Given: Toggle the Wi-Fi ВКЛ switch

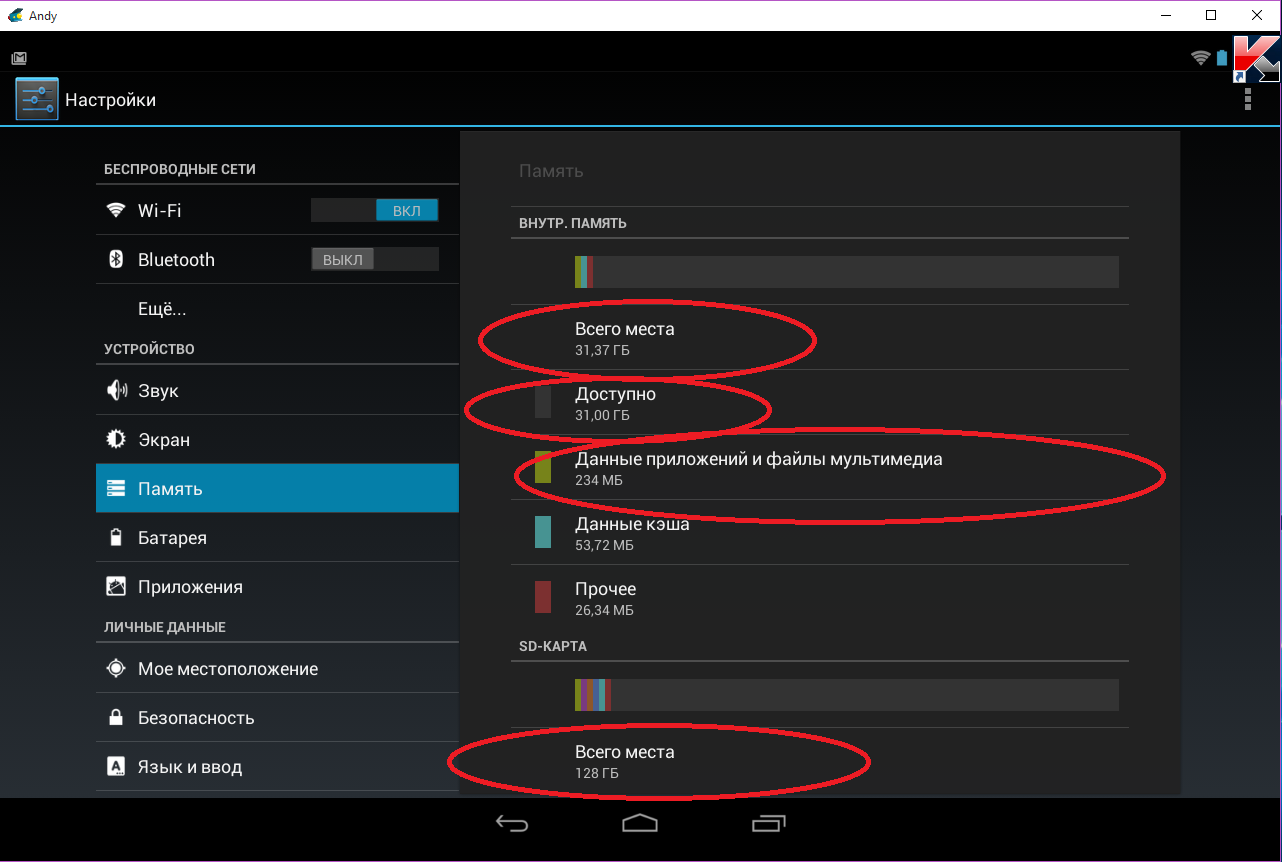Looking at the screenshot, I should [375, 211].
